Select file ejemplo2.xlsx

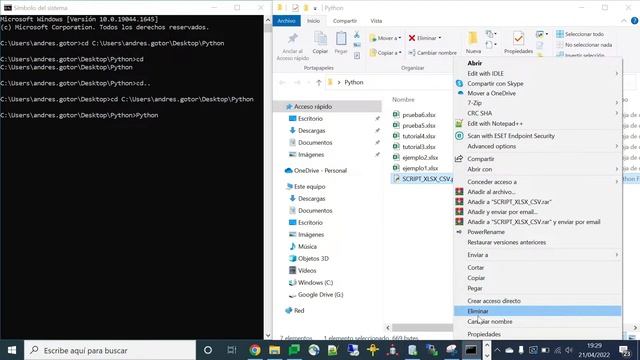click(420, 158)
